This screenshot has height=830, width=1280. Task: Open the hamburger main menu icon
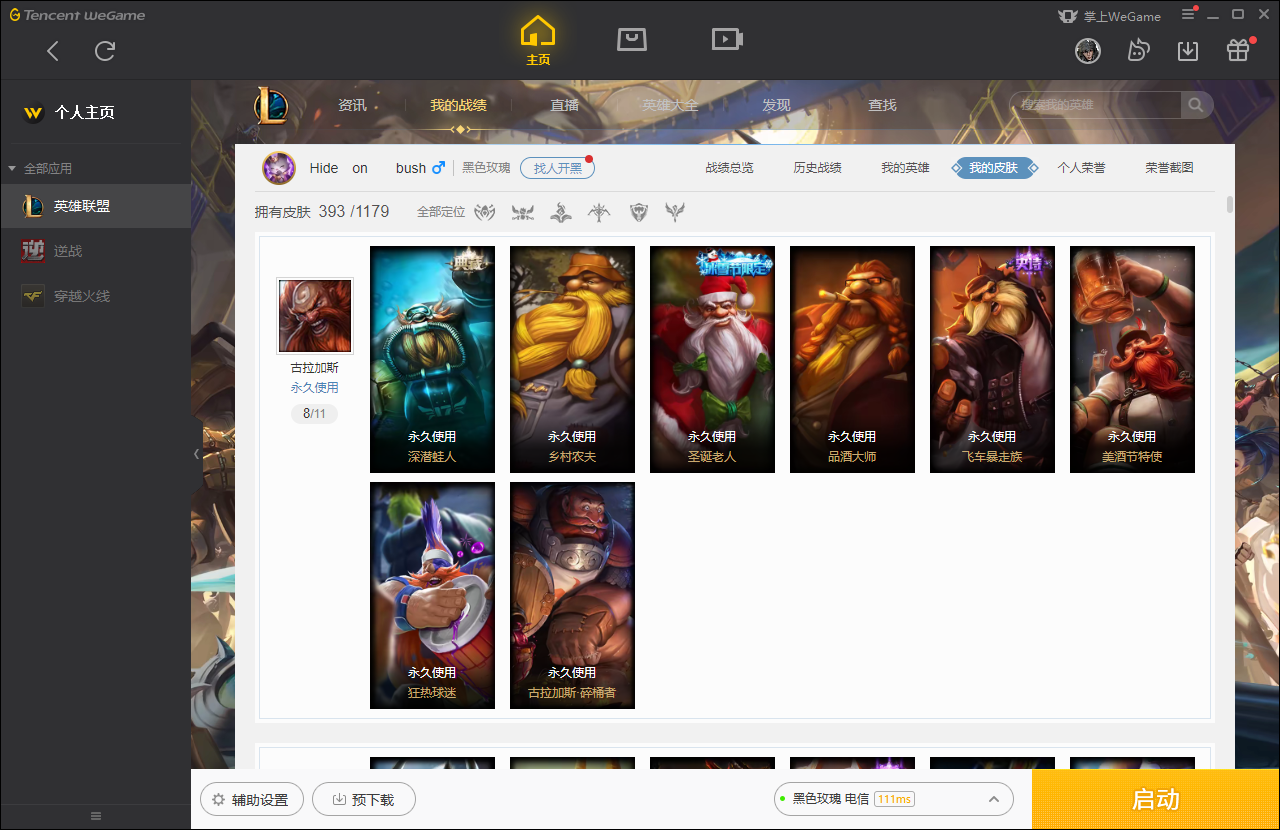(x=1188, y=14)
